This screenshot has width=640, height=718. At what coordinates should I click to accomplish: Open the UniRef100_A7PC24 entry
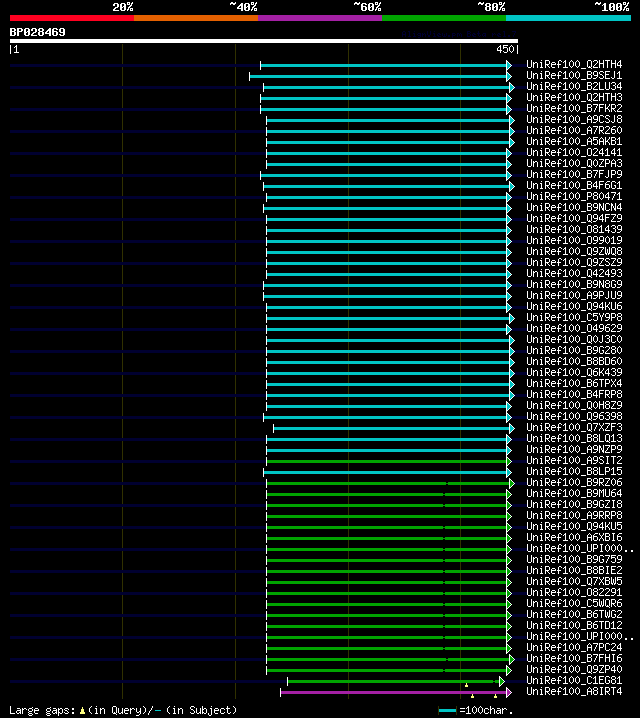click(574, 647)
